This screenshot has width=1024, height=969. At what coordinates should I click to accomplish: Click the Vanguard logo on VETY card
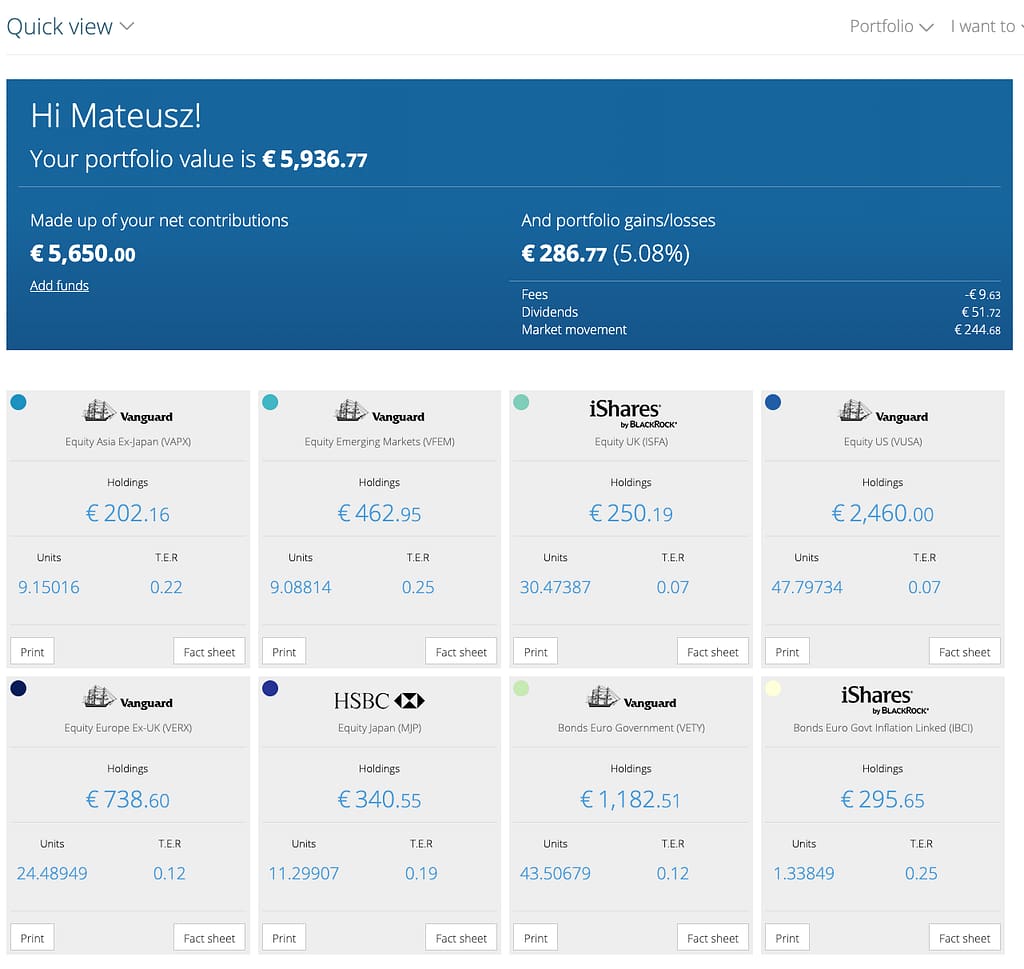click(x=632, y=698)
